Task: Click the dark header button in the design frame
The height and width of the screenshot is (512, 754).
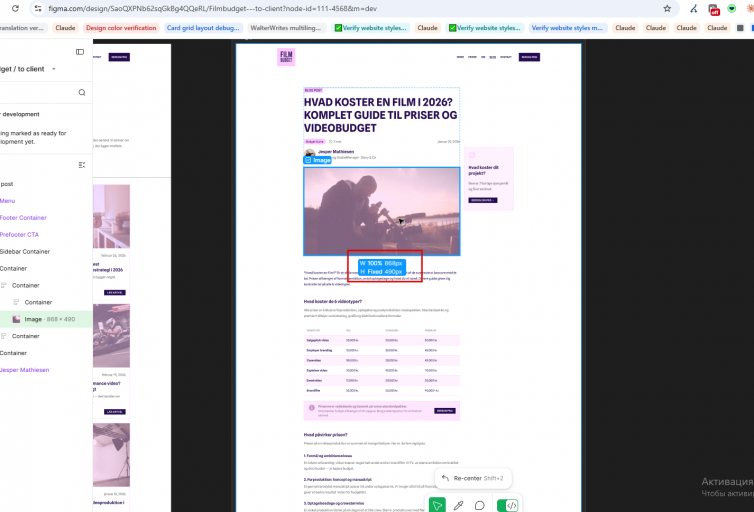Action: (x=529, y=57)
